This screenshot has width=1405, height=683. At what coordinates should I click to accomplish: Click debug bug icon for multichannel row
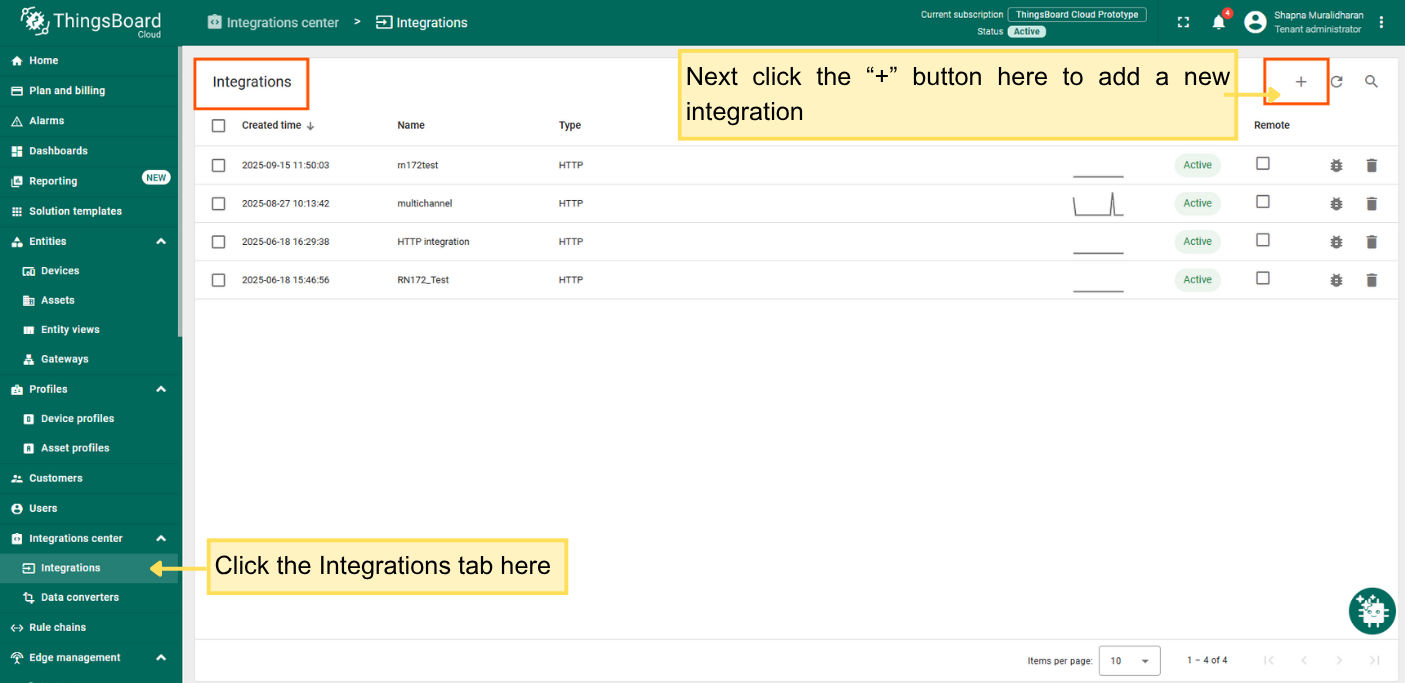[1336, 203]
